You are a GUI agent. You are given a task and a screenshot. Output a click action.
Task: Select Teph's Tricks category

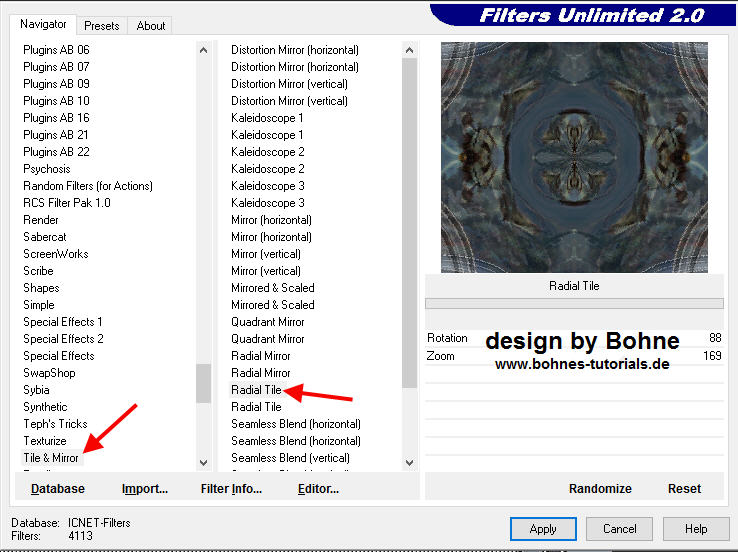[55, 424]
